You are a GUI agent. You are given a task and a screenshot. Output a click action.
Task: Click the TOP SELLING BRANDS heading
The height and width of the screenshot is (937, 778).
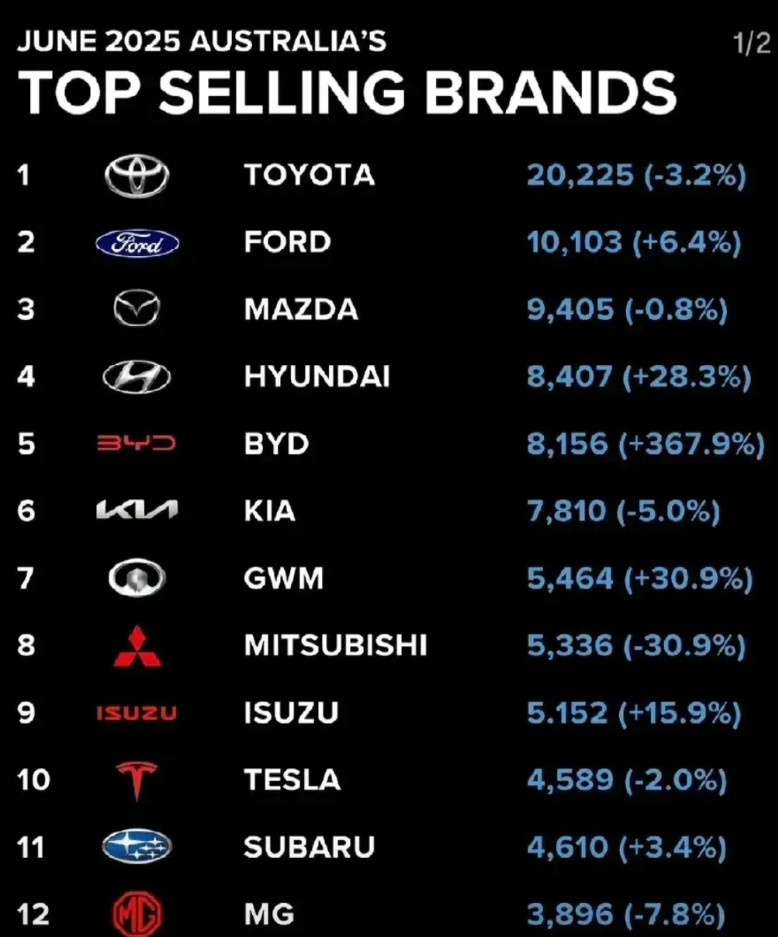tap(347, 93)
